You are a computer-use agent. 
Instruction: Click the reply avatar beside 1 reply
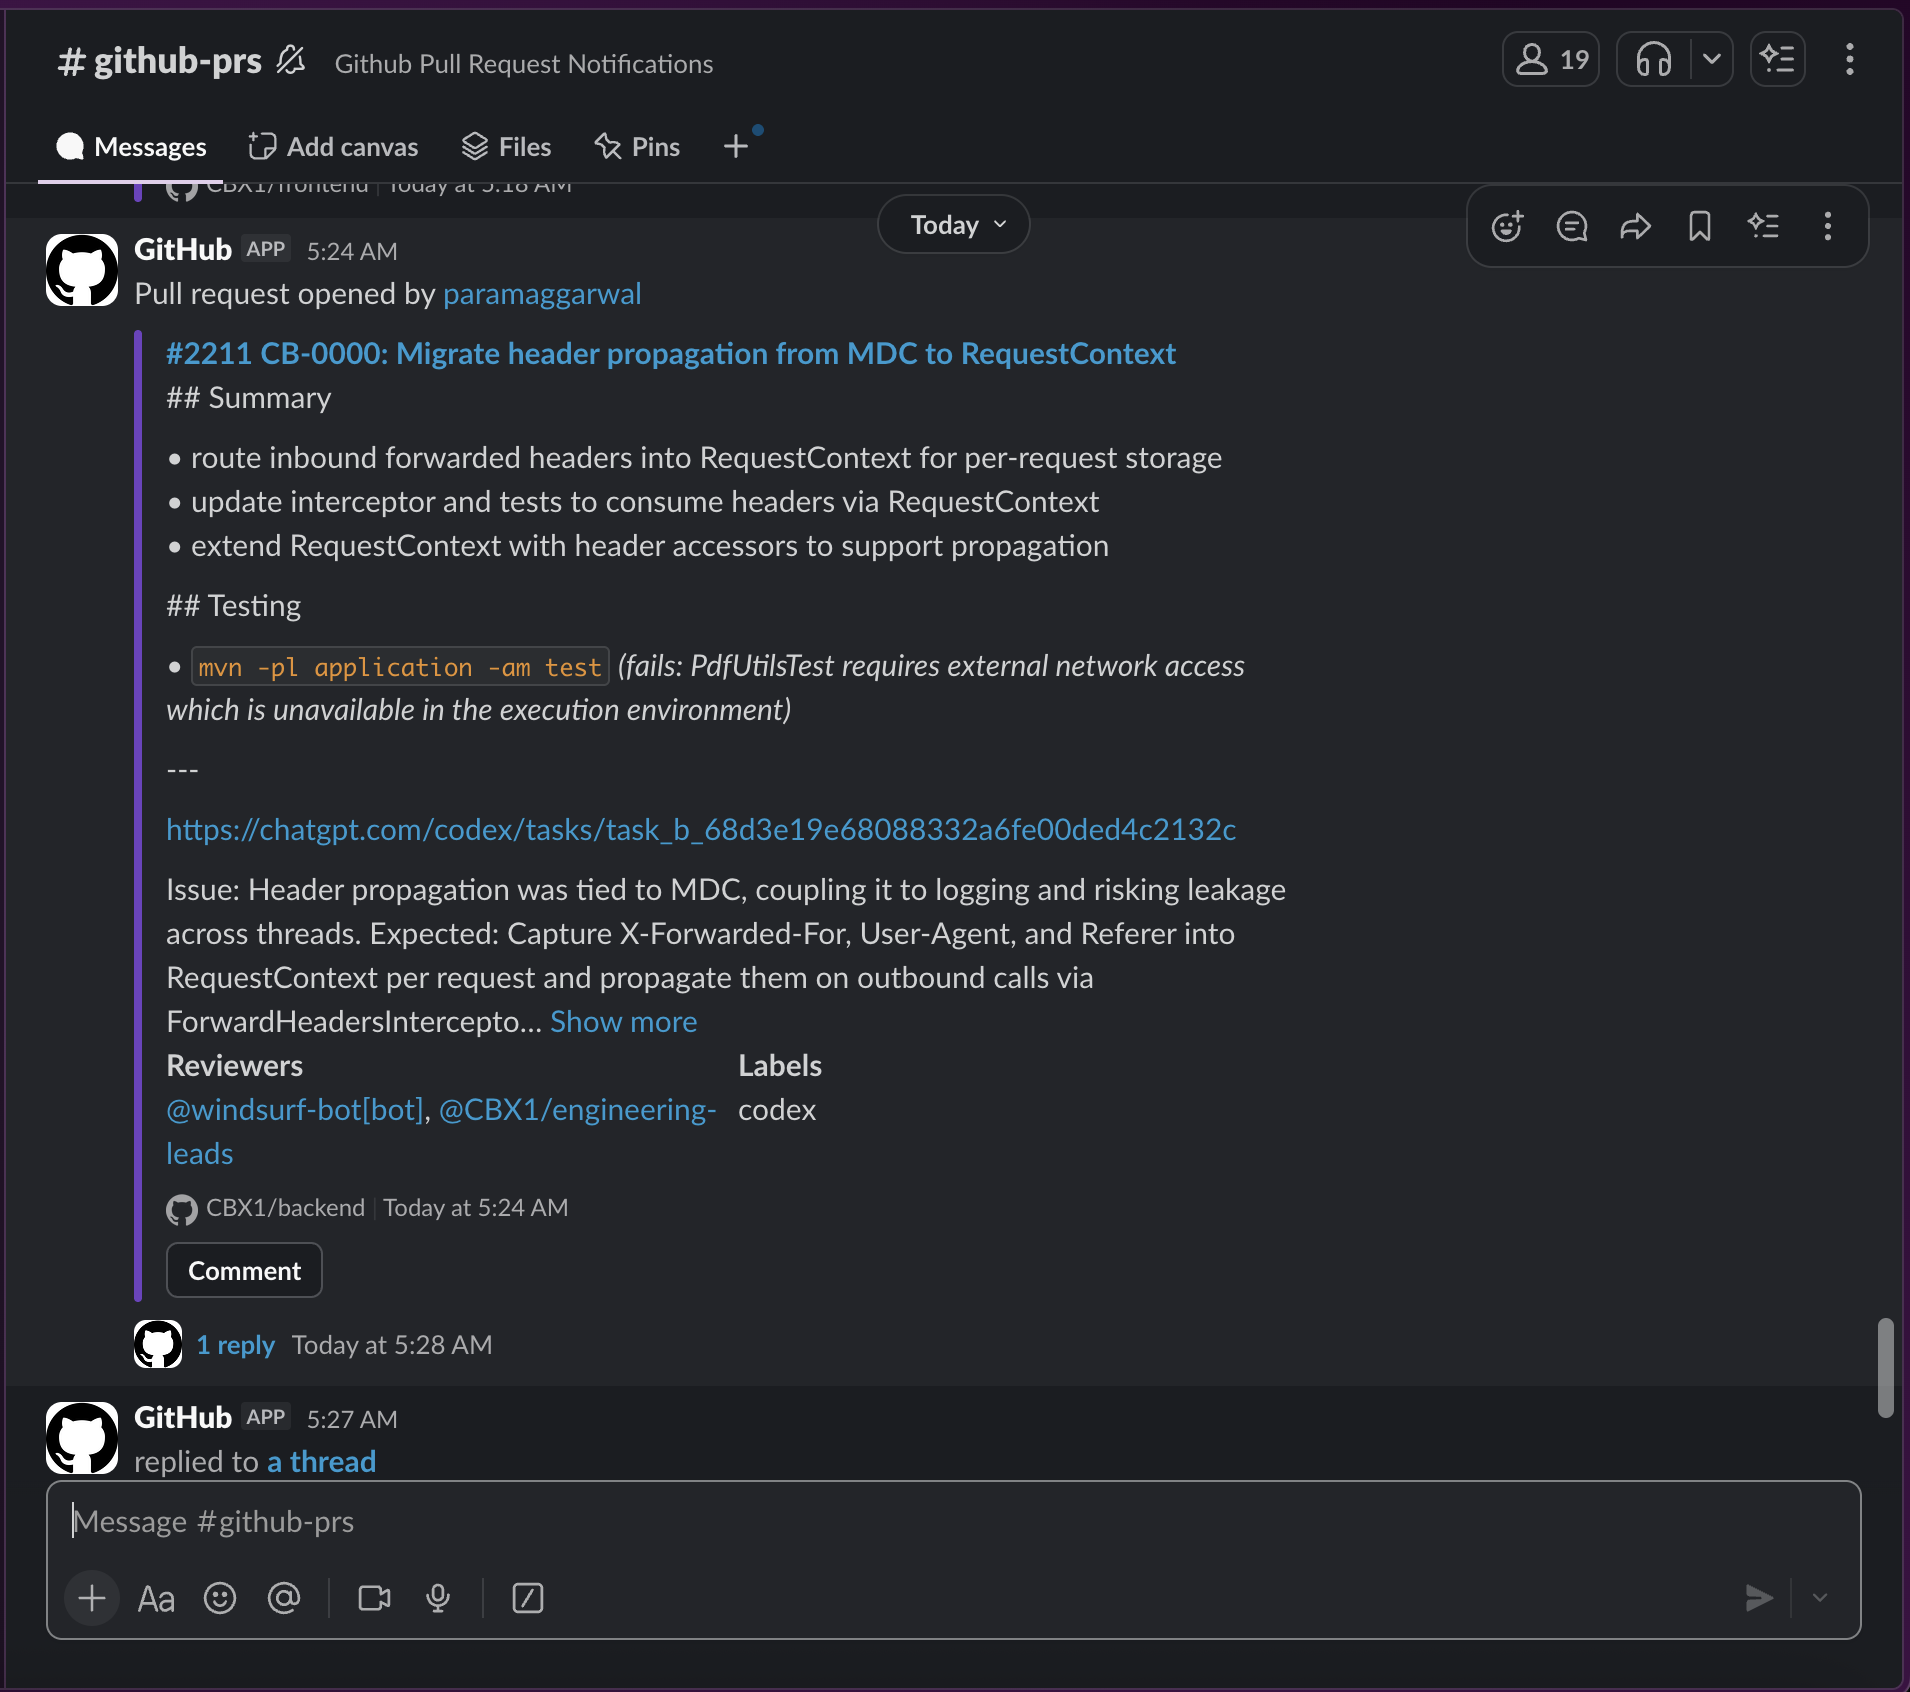click(x=158, y=1344)
